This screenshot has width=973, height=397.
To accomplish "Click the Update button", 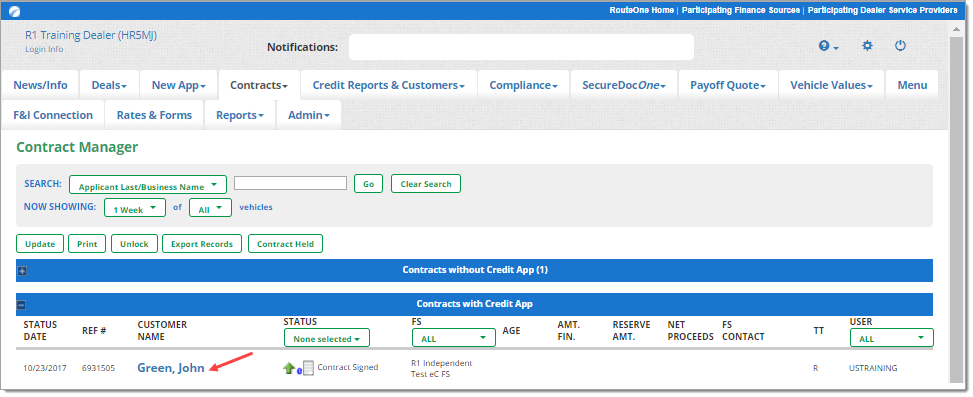I will [x=40, y=244].
